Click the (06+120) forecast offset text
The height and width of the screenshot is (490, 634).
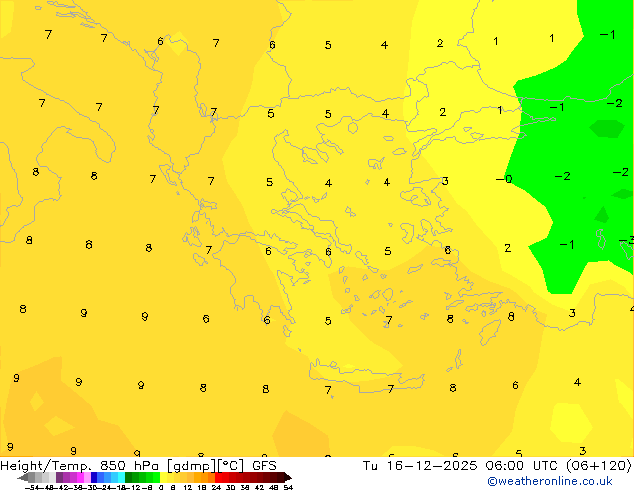(598, 466)
